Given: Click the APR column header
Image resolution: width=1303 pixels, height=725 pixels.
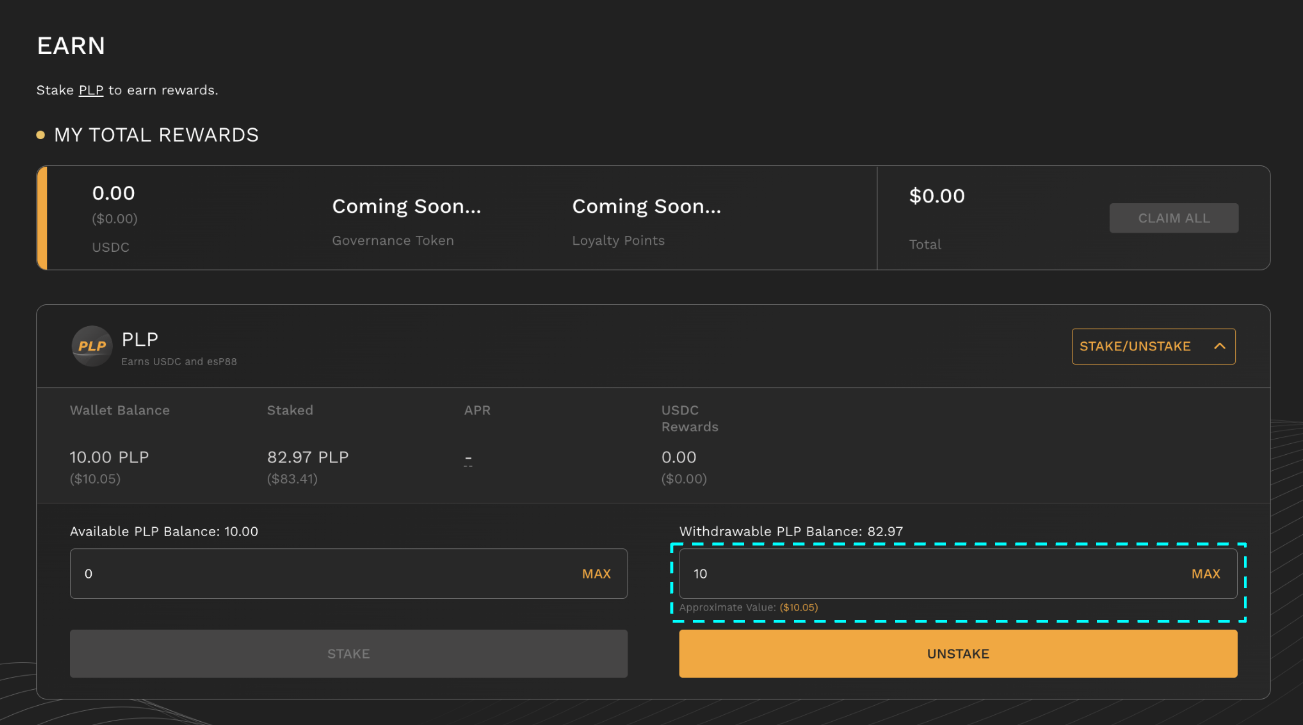Looking at the screenshot, I should coord(477,410).
